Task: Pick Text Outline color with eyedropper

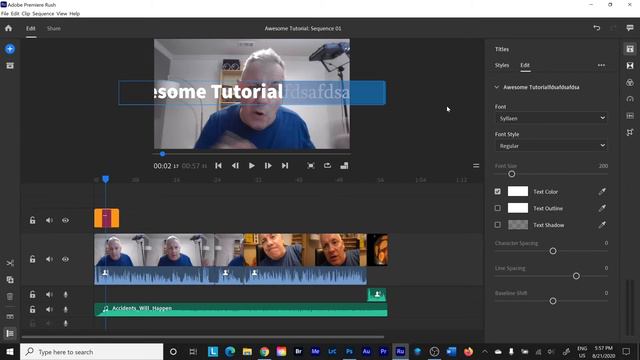Action: [x=602, y=208]
